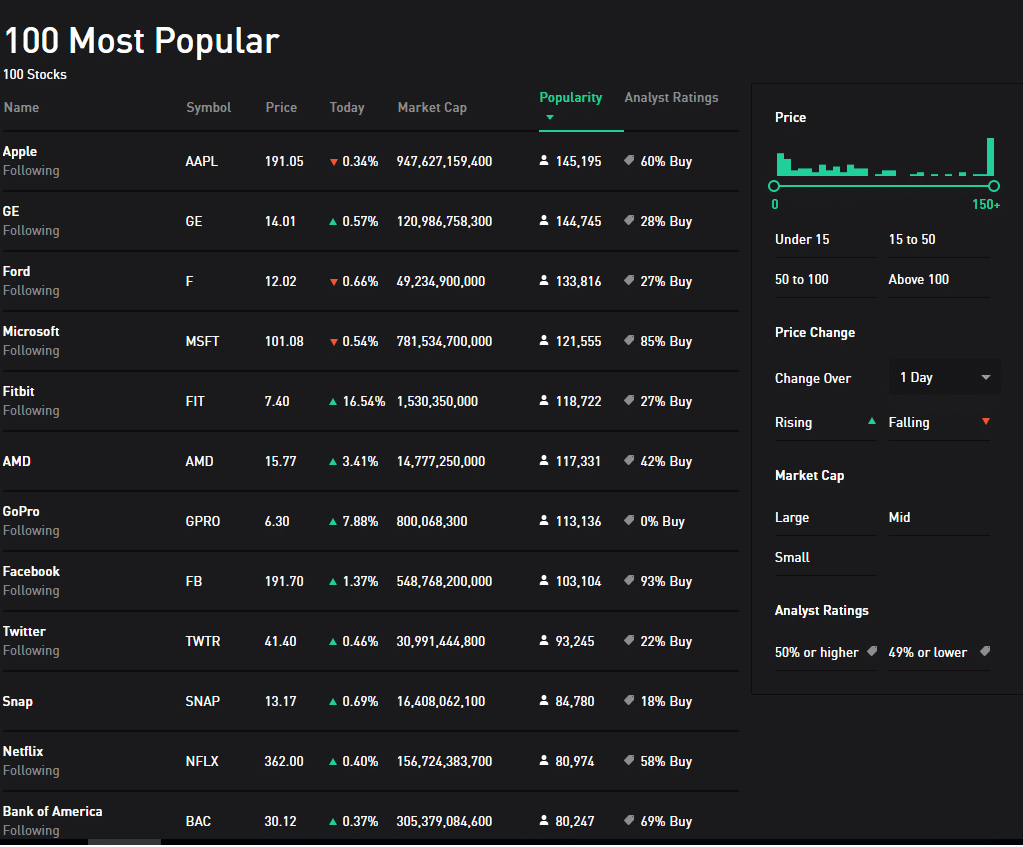
Task: Click the tag icon beside 42% Buy
Action: pos(629,460)
